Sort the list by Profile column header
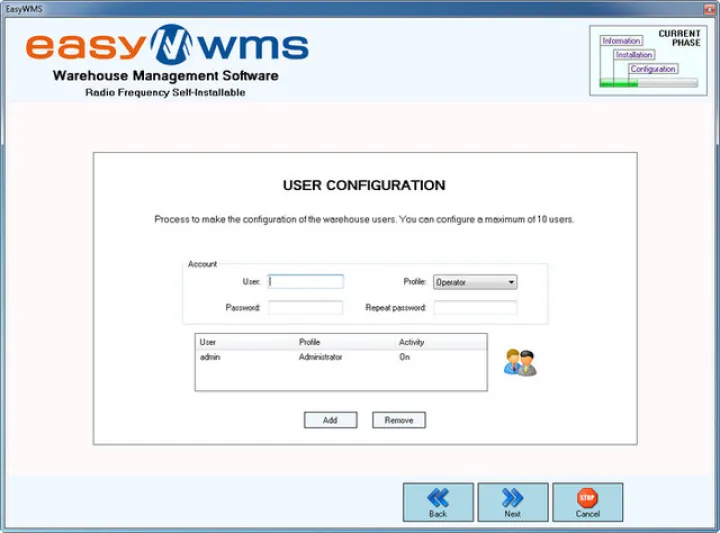Image resolution: width=720 pixels, height=533 pixels. (309, 342)
